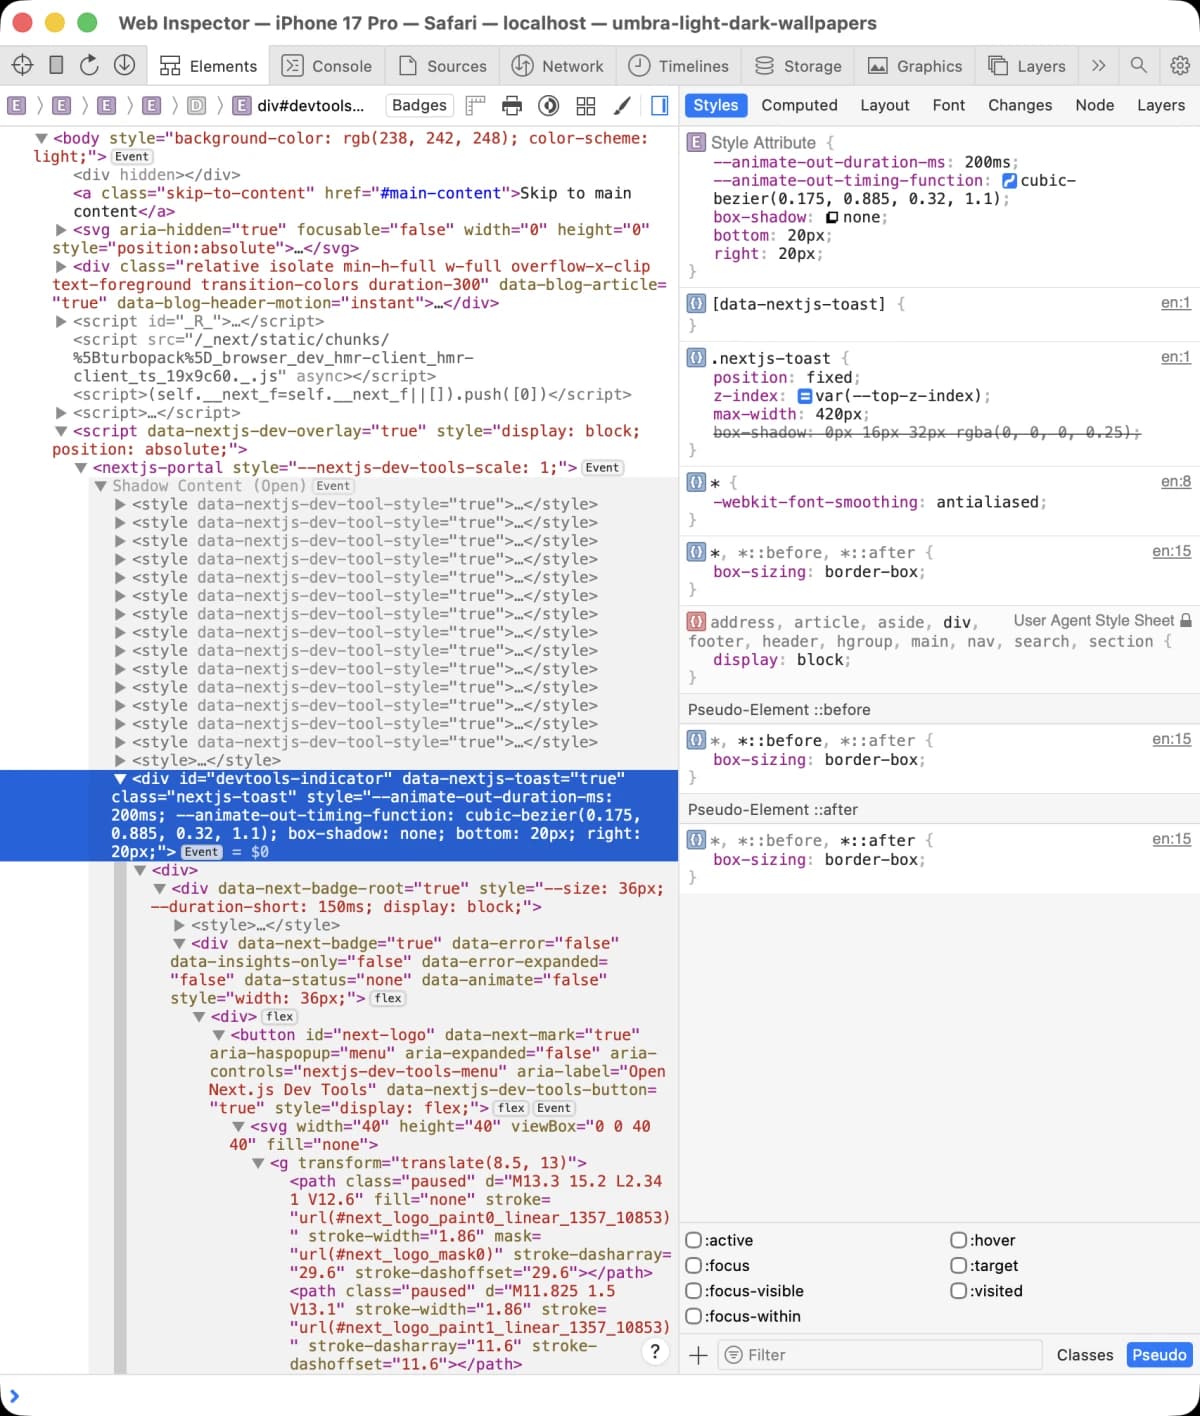Open en:8 source link for * rule
The width and height of the screenshot is (1200, 1416).
[1175, 482]
